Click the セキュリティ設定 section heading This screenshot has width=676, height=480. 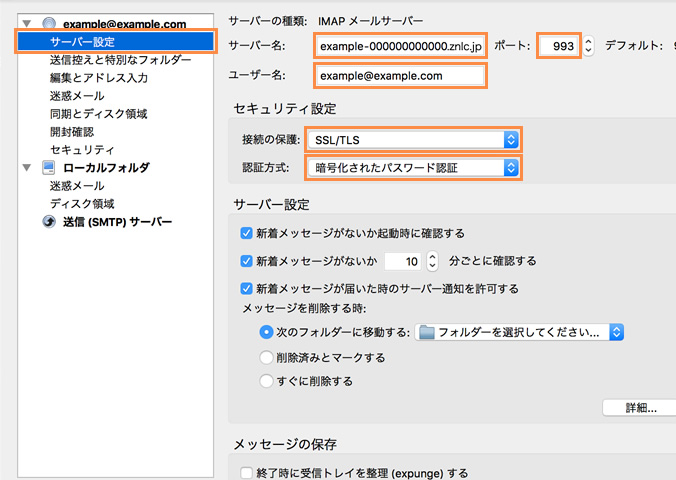click(285, 108)
